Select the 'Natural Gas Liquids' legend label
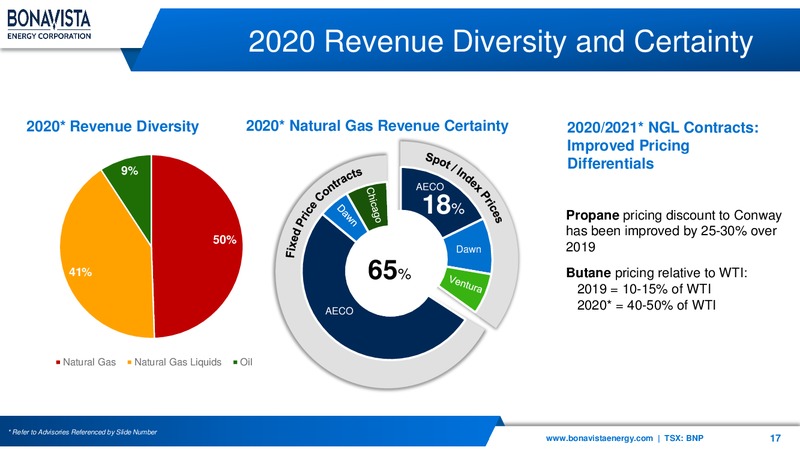 (178, 362)
